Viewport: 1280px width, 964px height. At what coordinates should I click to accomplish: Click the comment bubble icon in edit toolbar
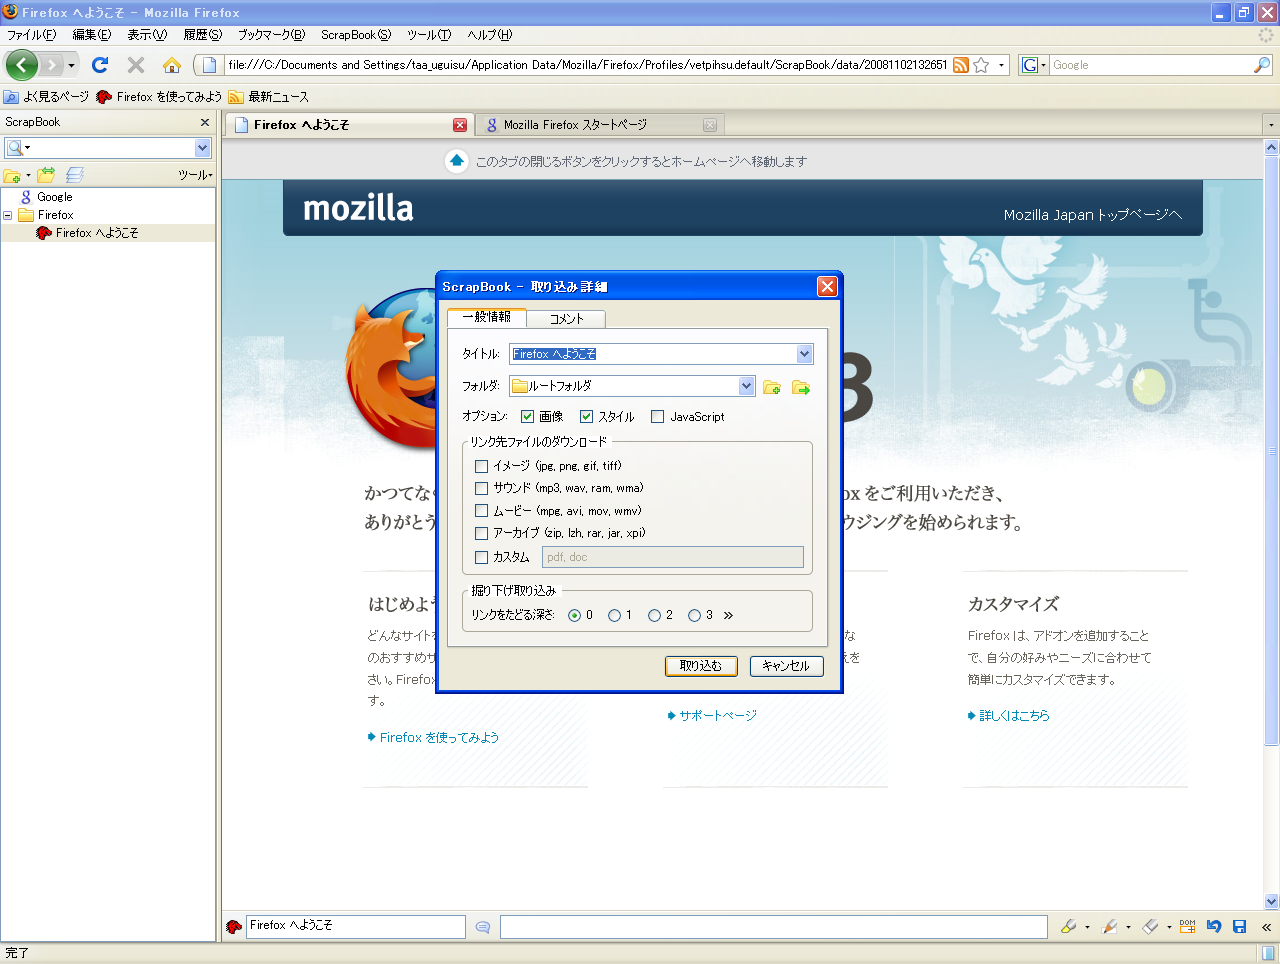(483, 927)
